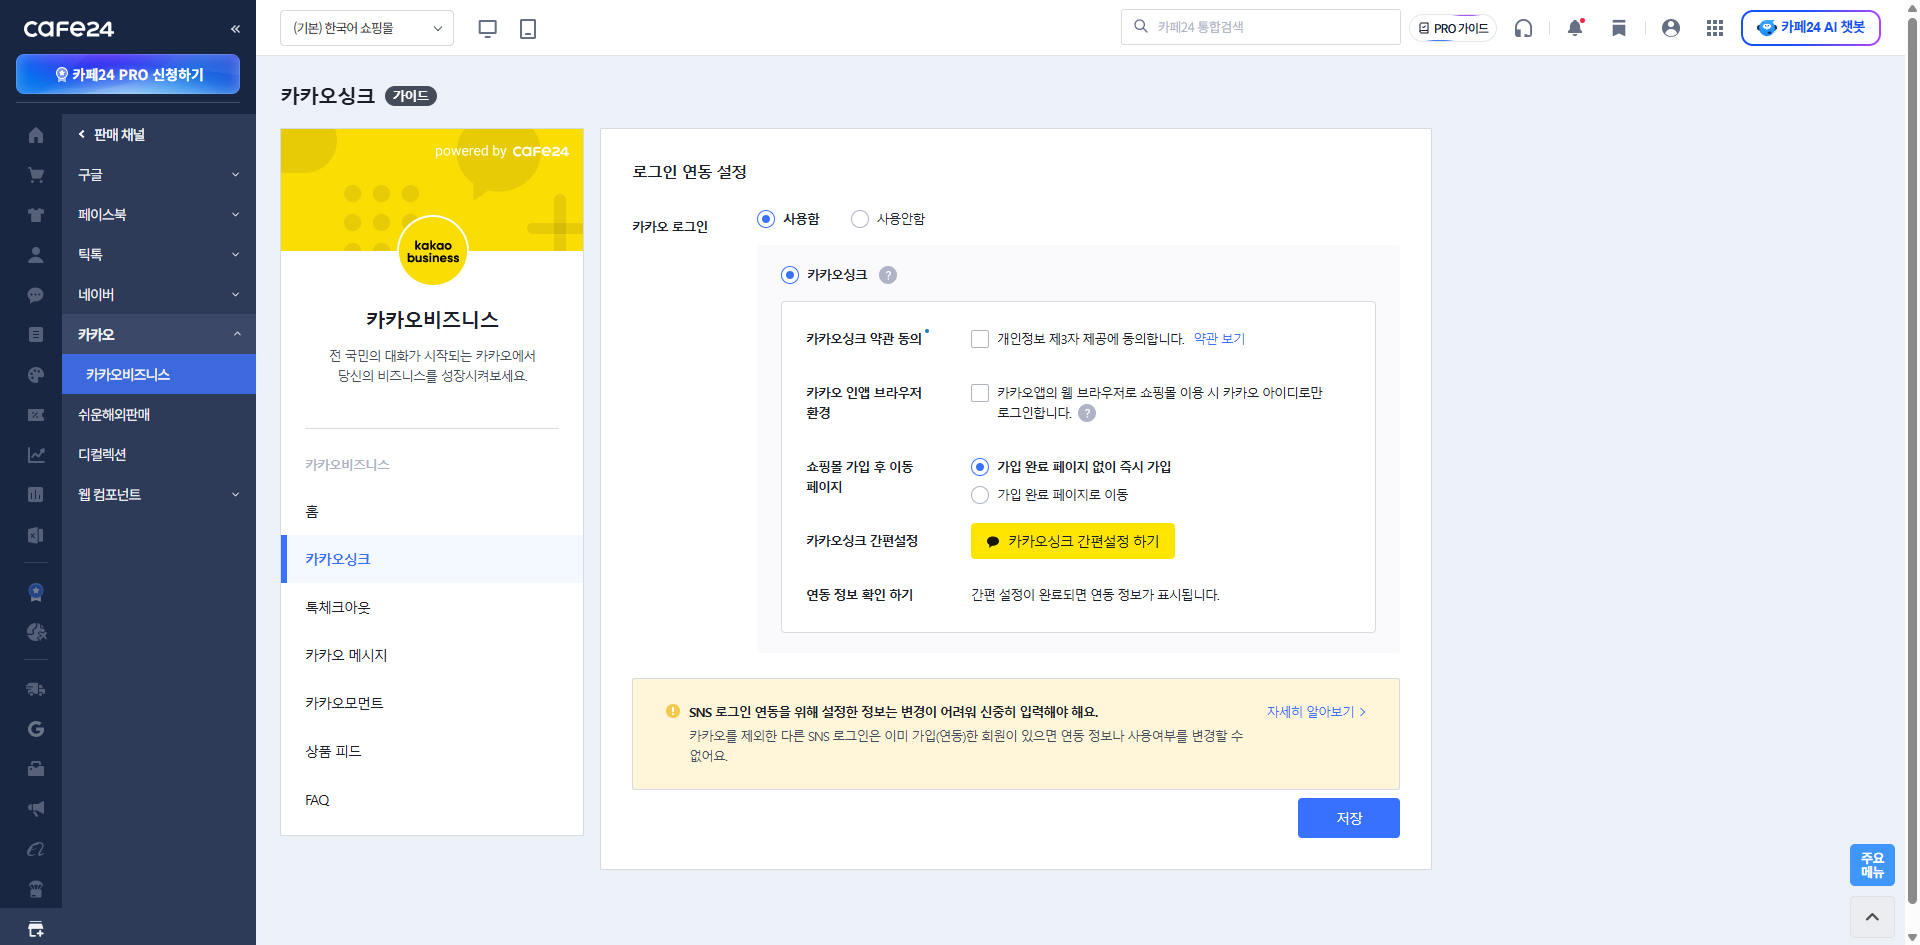This screenshot has width=1920, height=945.
Task: Open the user account profile icon
Action: [x=1671, y=28]
